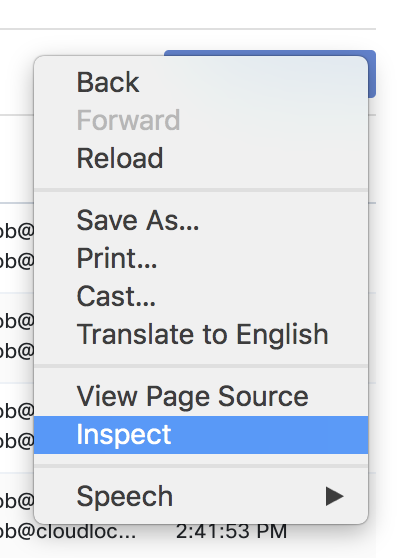Click the ob@ entry beside Print...
The width and height of the screenshot is (402, 558).
(x=17, y=261)
